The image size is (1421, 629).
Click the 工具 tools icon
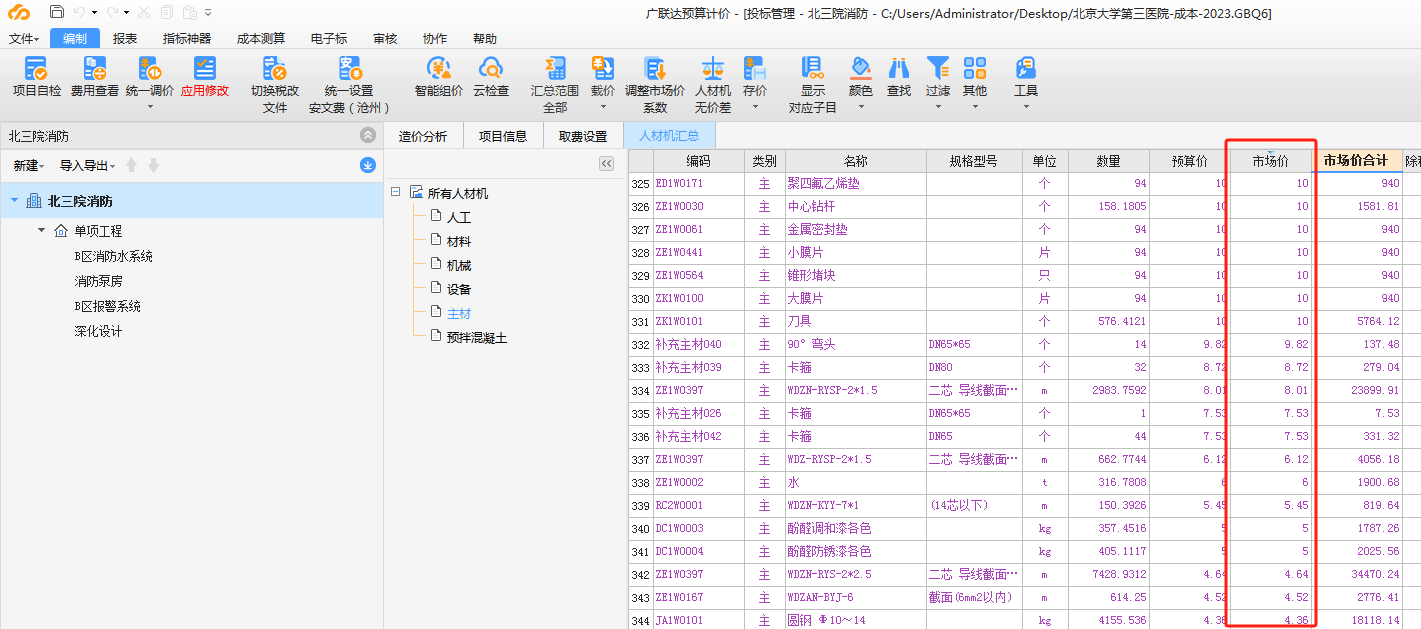click(1026, 68)
